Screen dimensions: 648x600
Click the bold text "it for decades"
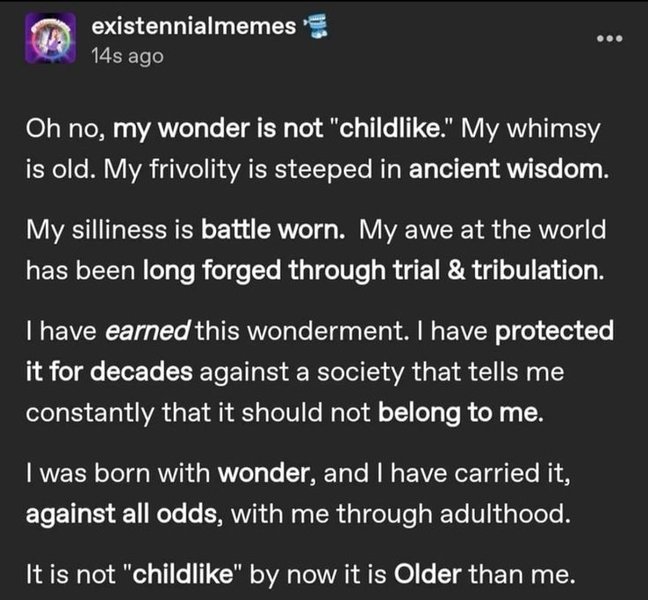pyautogui.click(x=109, y=371)
